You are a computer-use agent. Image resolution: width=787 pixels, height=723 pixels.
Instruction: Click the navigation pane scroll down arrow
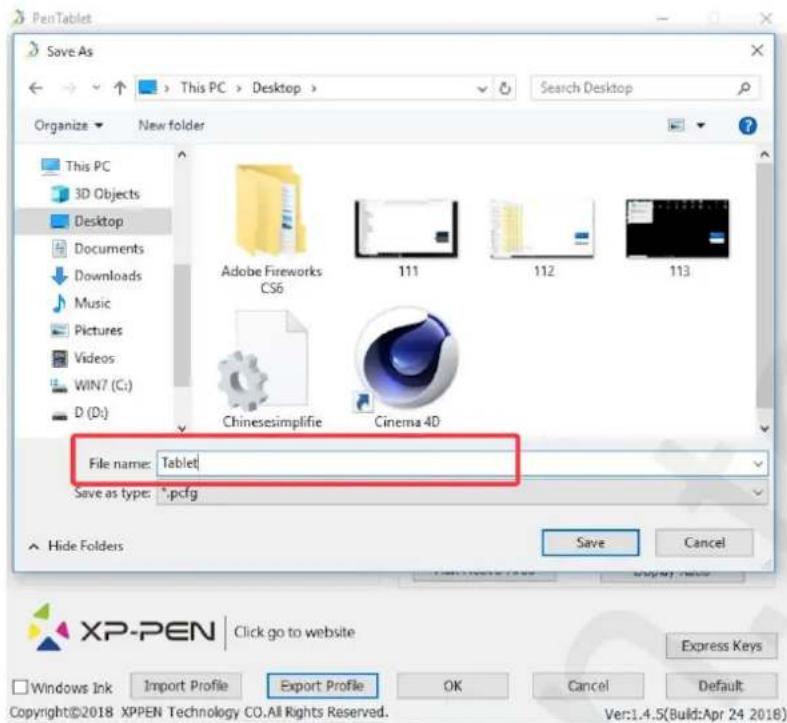coord(182,428)
